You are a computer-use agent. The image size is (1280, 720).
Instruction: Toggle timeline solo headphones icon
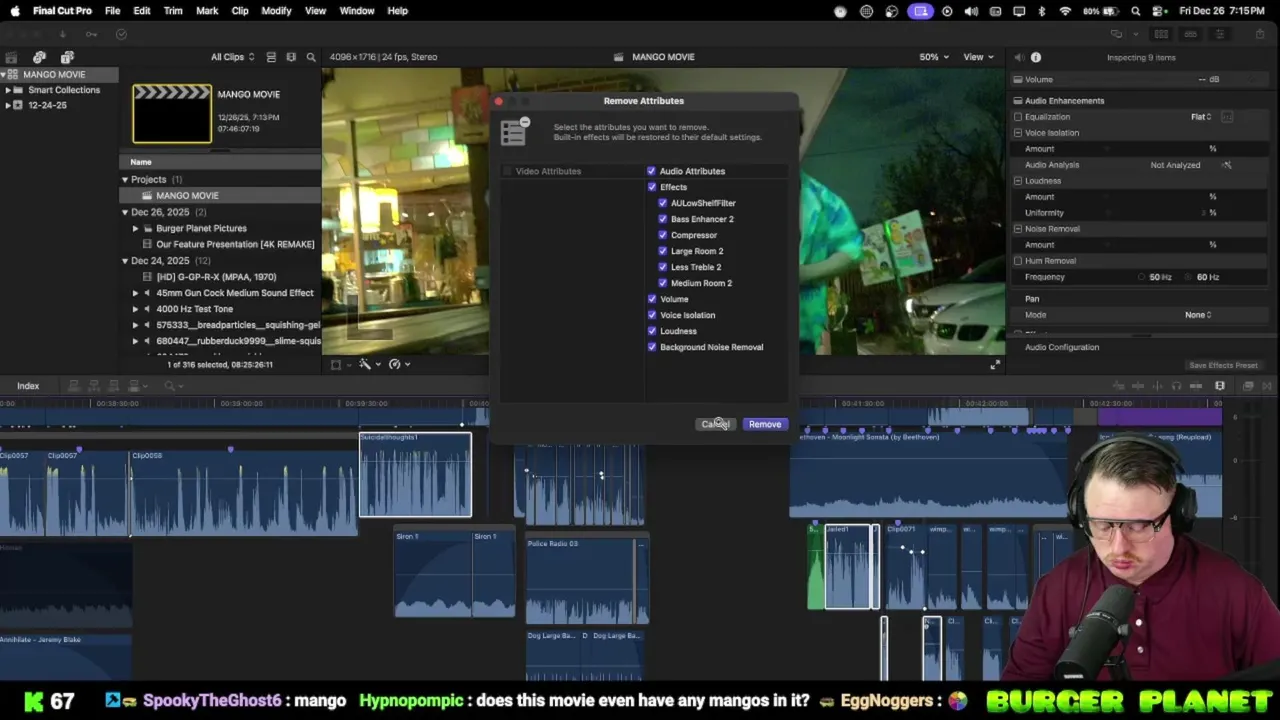1176,386
